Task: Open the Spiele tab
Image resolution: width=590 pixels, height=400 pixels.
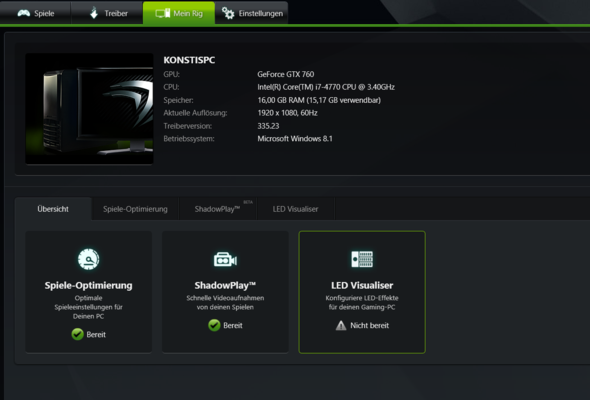Action: pos(36,13)
